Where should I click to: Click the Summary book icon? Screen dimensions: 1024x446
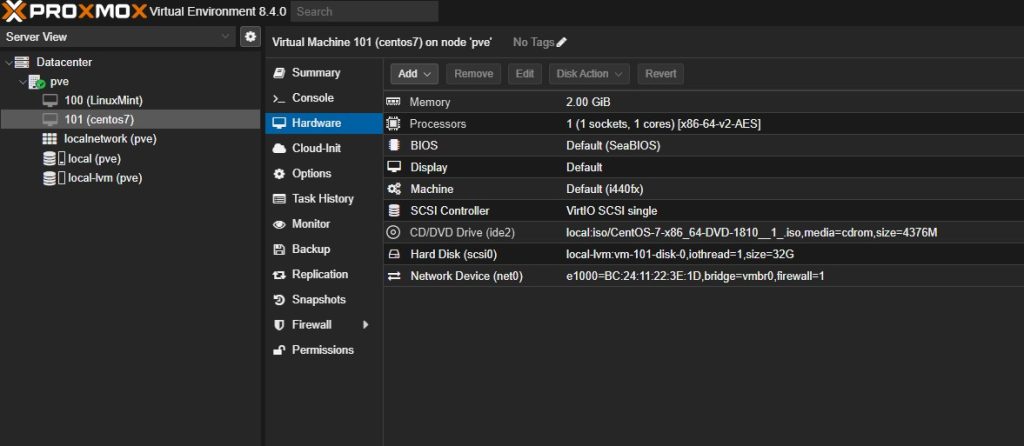pyautogui.click(x=280, y=72)
